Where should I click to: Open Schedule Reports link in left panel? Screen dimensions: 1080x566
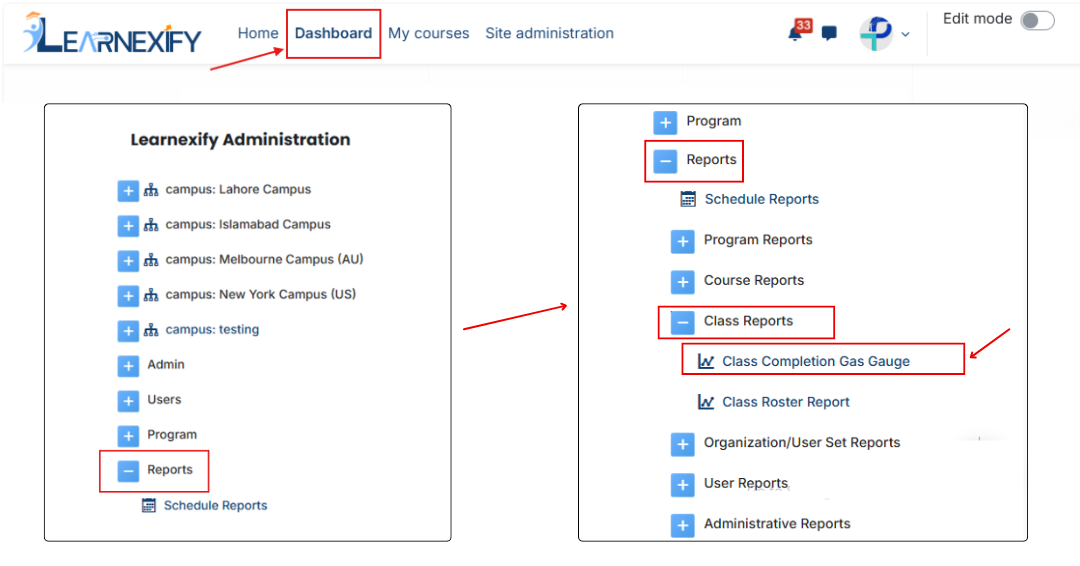(x=216, y=505)
